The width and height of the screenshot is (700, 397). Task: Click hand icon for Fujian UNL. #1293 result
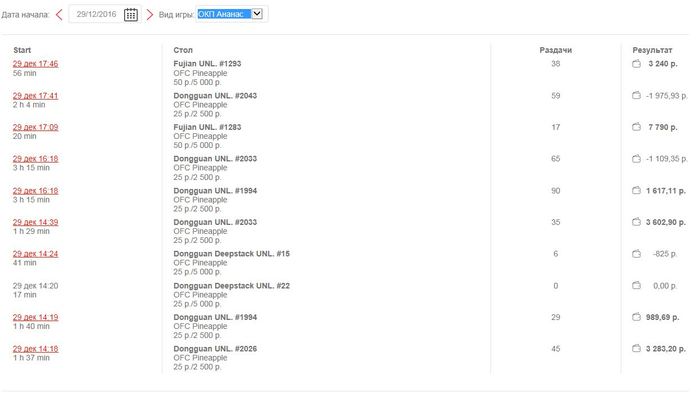(637, 64)
